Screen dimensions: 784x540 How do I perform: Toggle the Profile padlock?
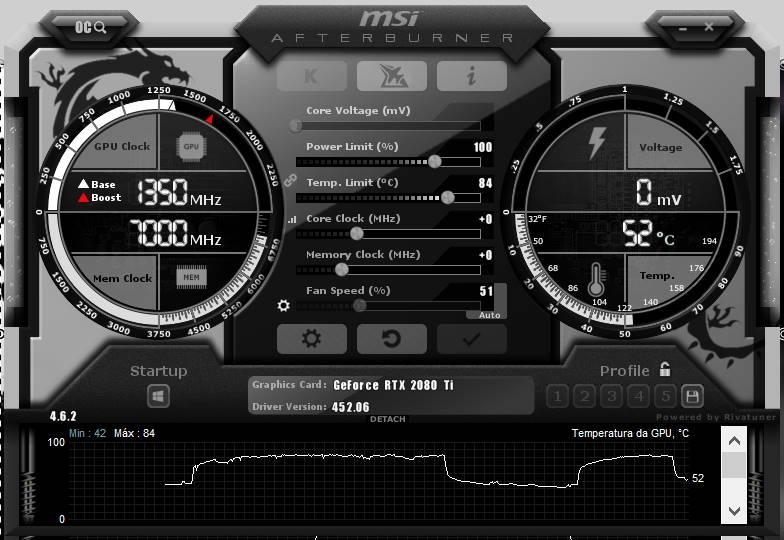tap(664, 370)
